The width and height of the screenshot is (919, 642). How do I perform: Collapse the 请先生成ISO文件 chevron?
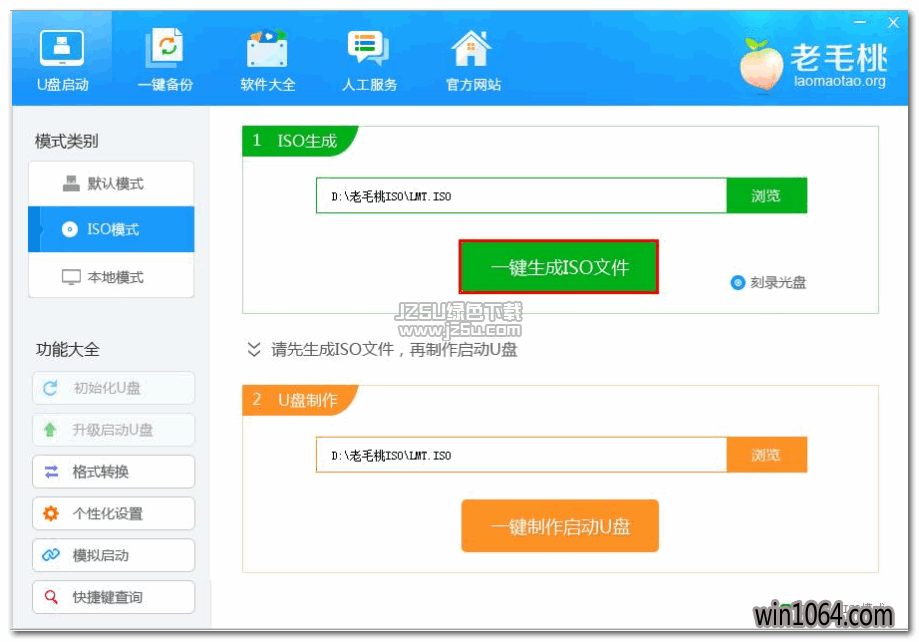point(254,349)
